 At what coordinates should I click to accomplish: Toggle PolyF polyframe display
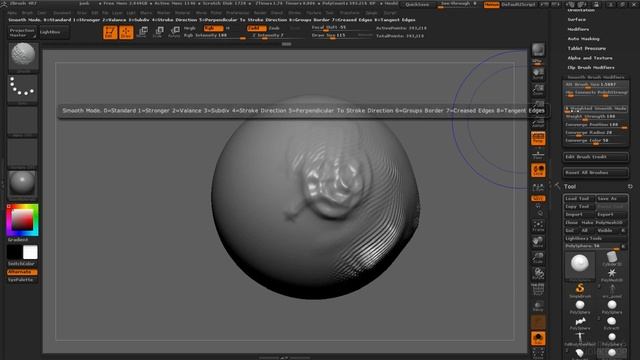(538, 289)
